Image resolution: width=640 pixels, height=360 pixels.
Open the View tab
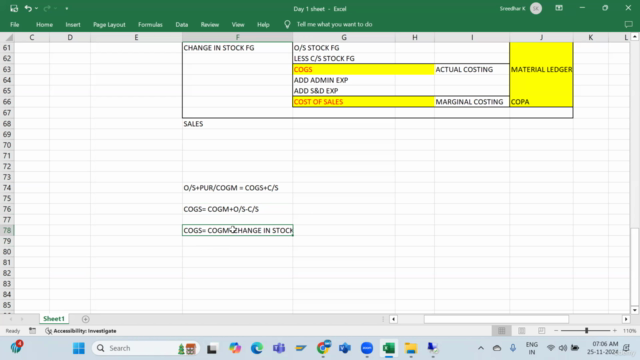[x=238, y=24]
